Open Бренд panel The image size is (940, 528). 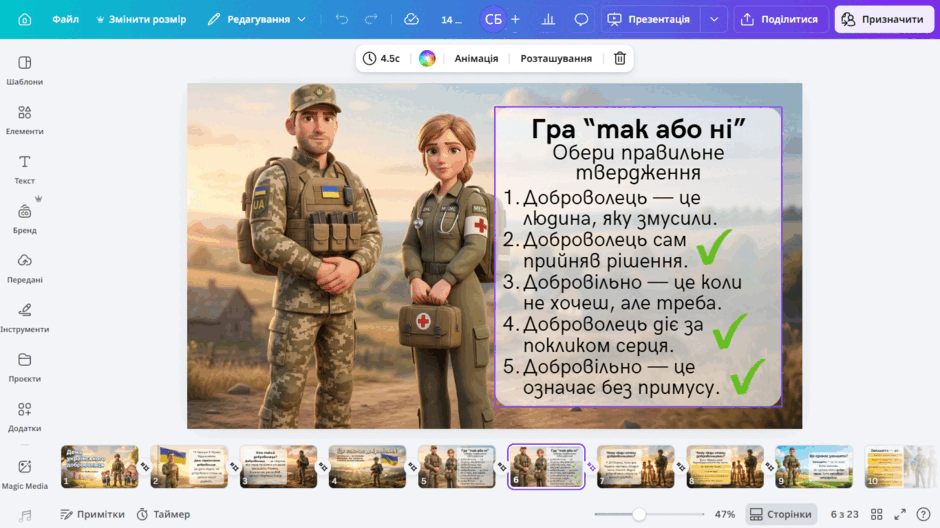[25, 219]
